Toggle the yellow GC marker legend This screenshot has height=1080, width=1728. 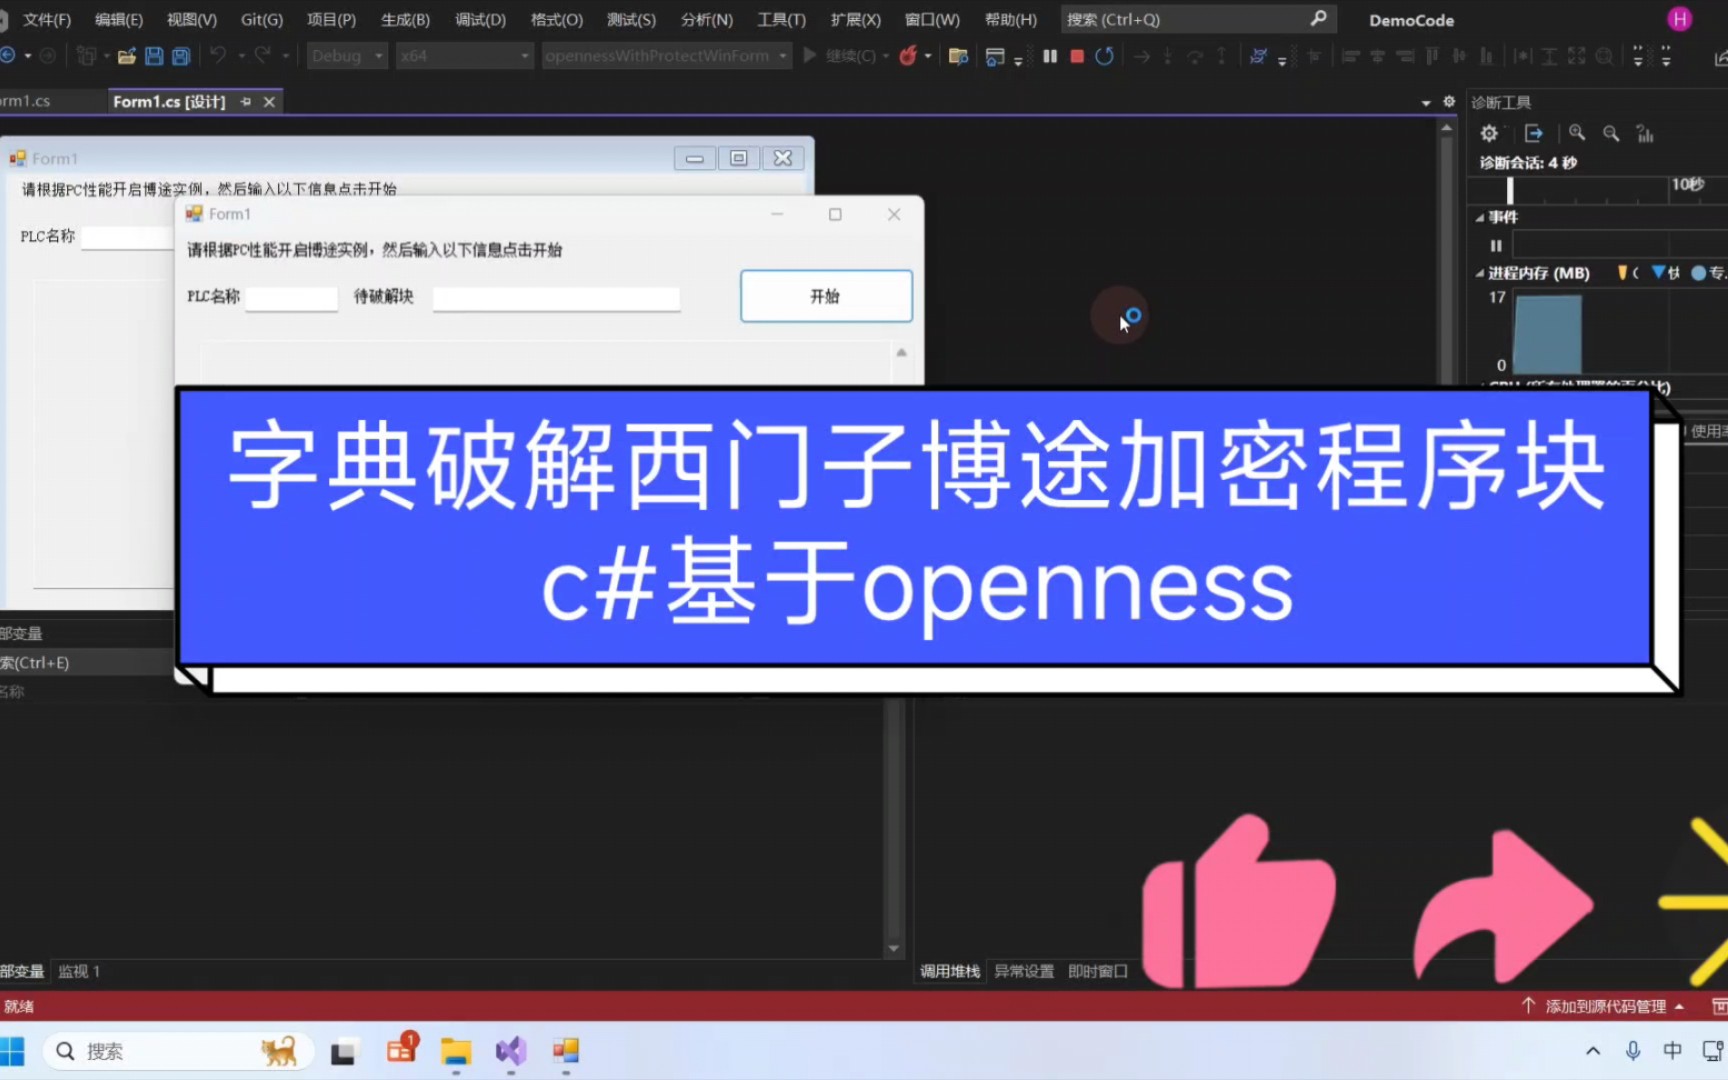click(1622, 272)
